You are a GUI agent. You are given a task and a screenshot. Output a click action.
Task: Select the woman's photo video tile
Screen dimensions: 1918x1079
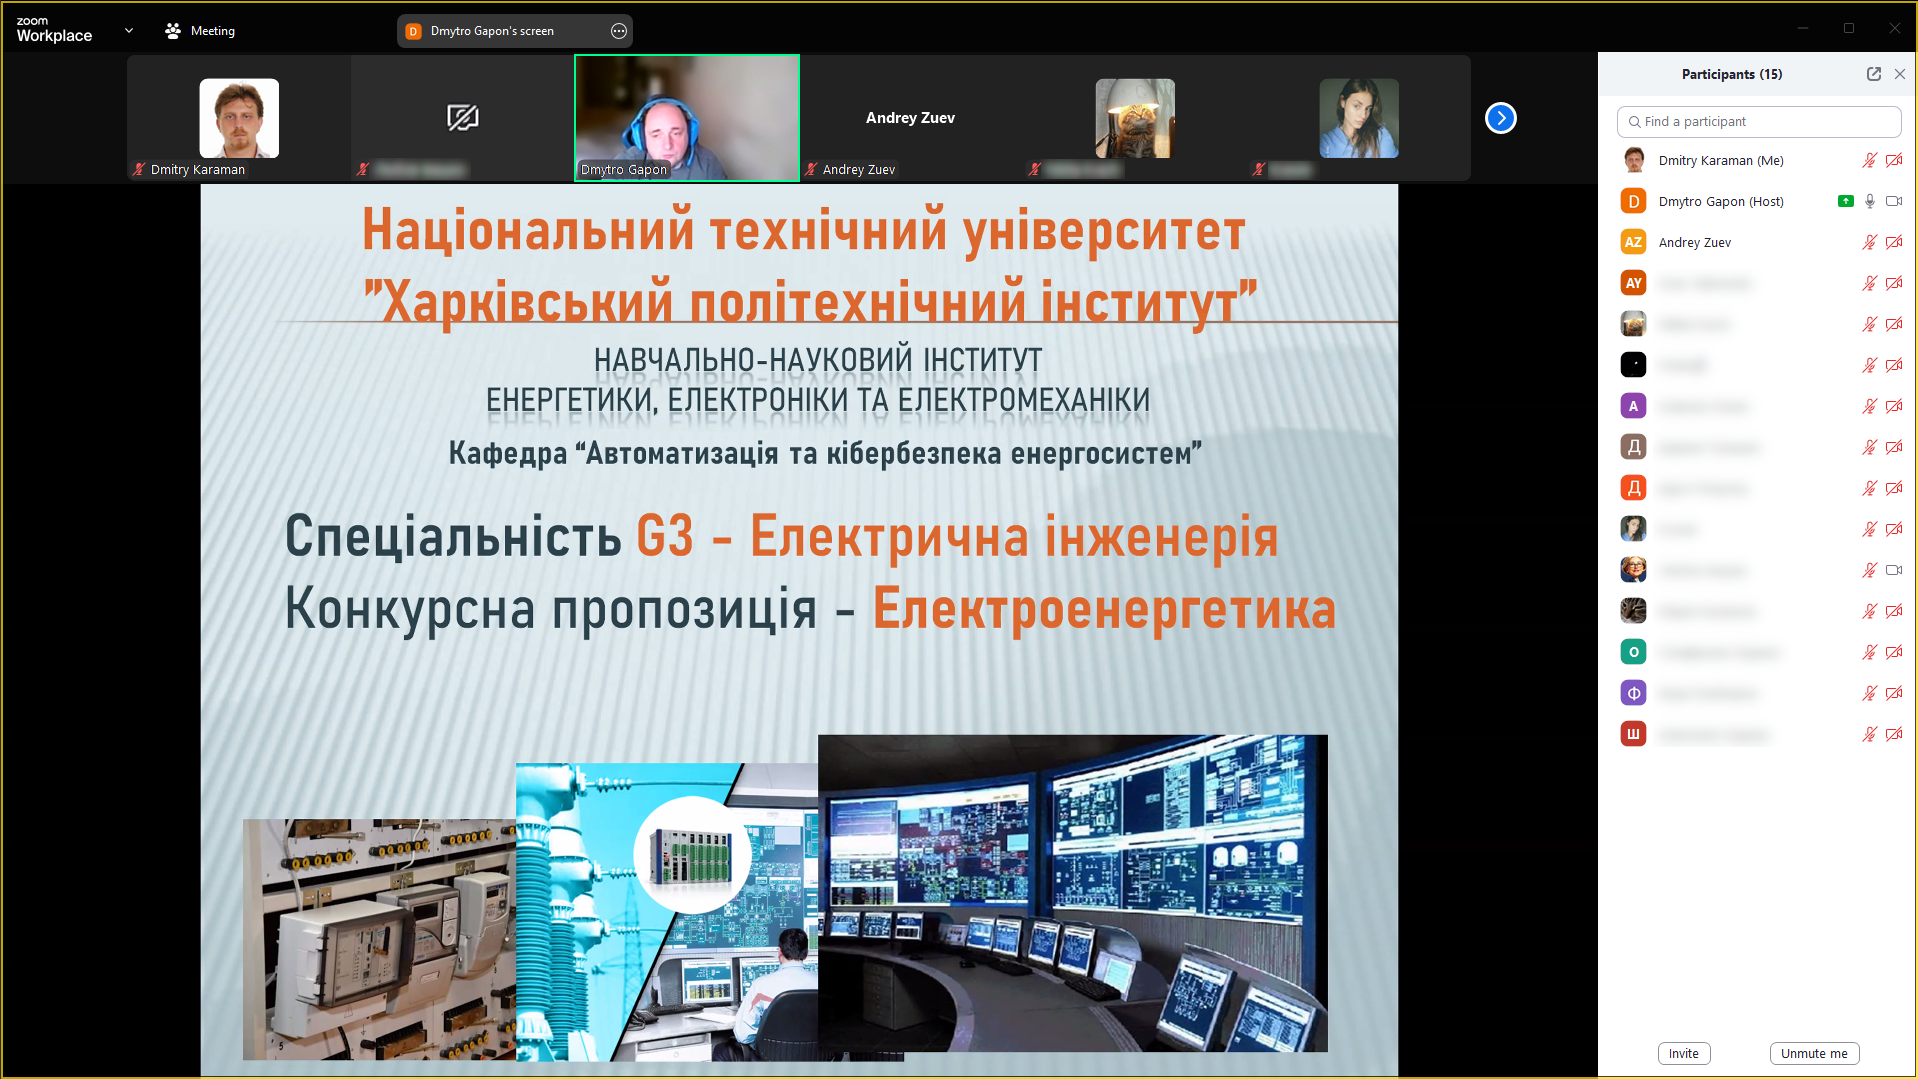tap(1359, 118)
